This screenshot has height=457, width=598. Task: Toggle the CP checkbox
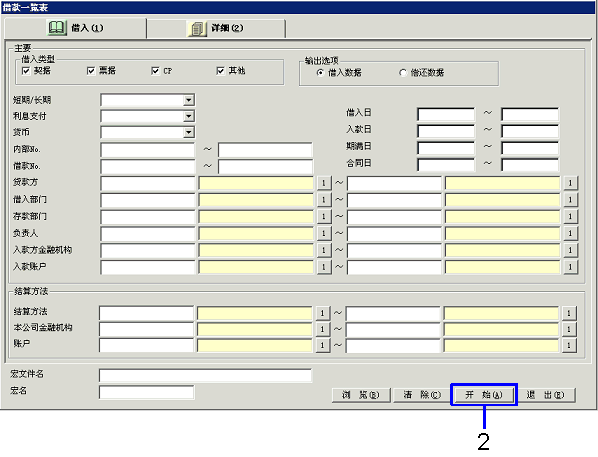tap(155, 71)
